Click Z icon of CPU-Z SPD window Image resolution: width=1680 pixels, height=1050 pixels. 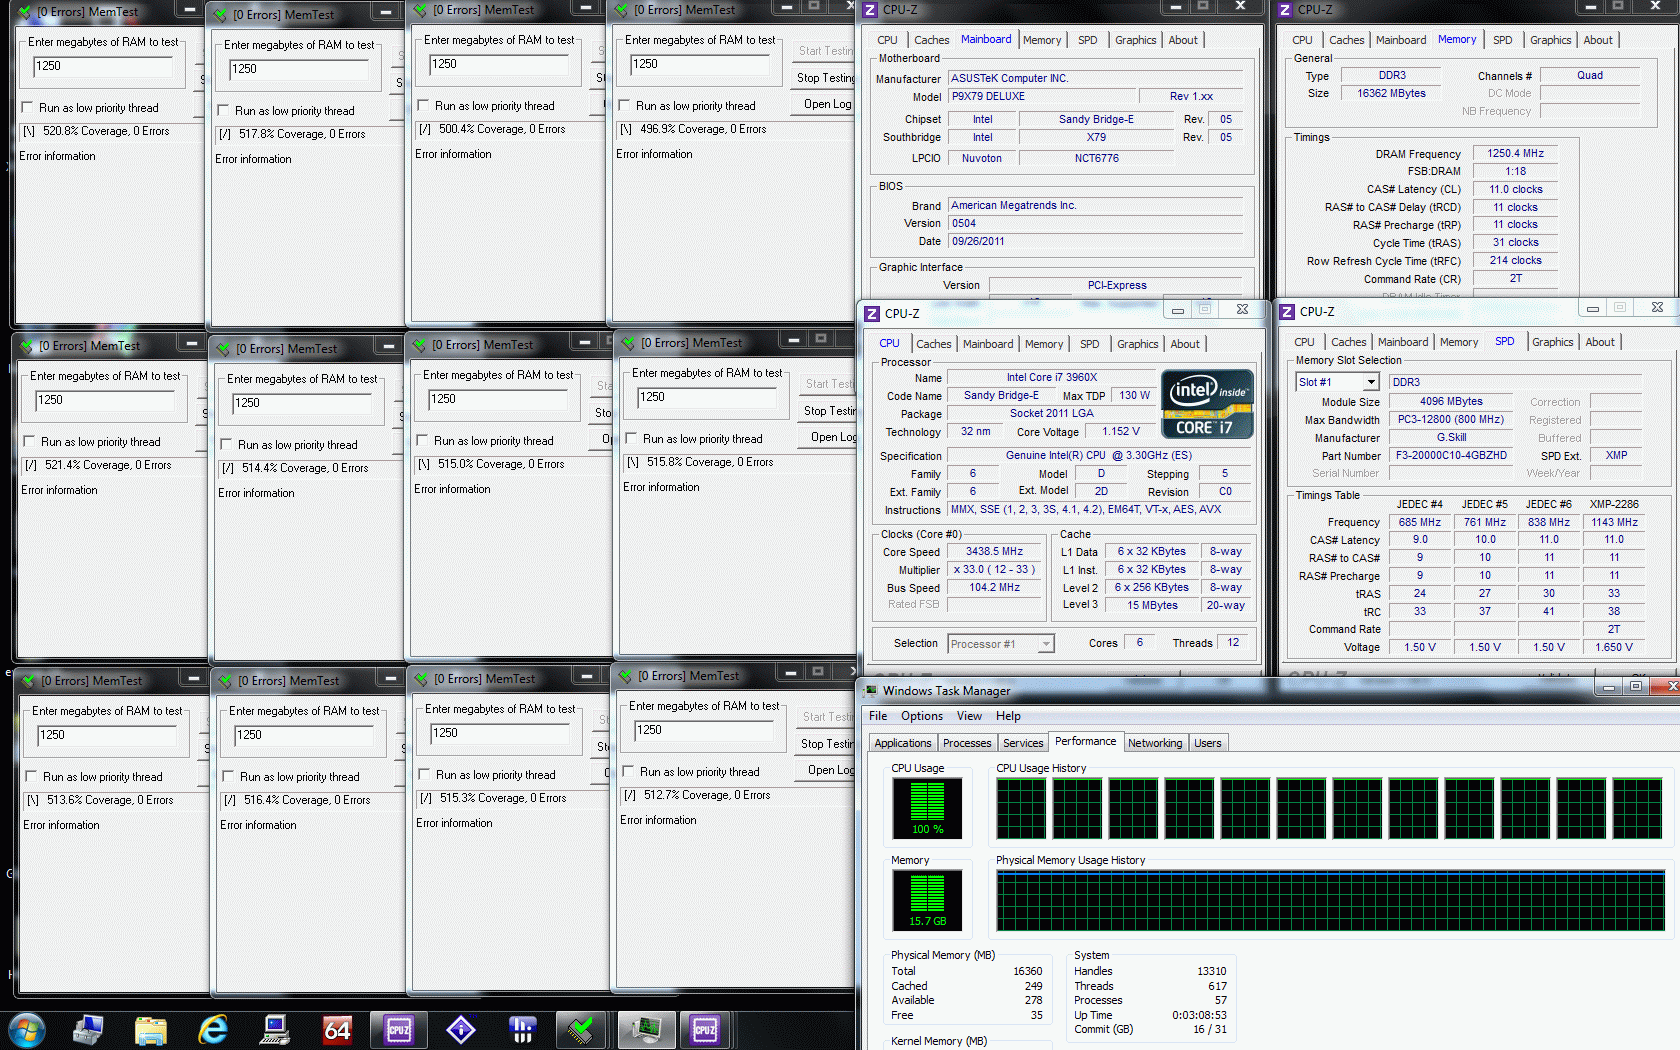tap(1288, 312)
